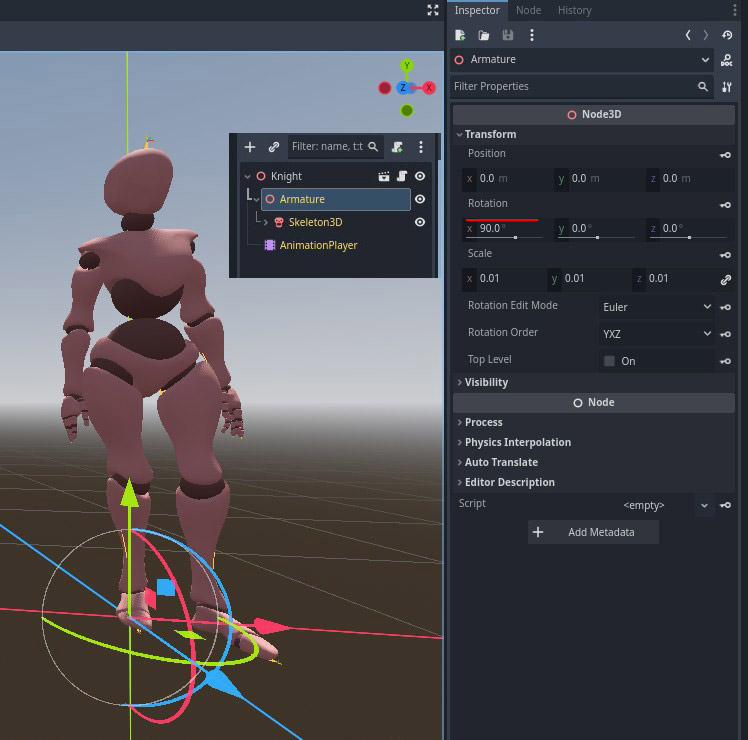Click the instantiate child scene link icon
Image resolution: width=748 pixels, height=740 pixels.
(x=274, y=147)
